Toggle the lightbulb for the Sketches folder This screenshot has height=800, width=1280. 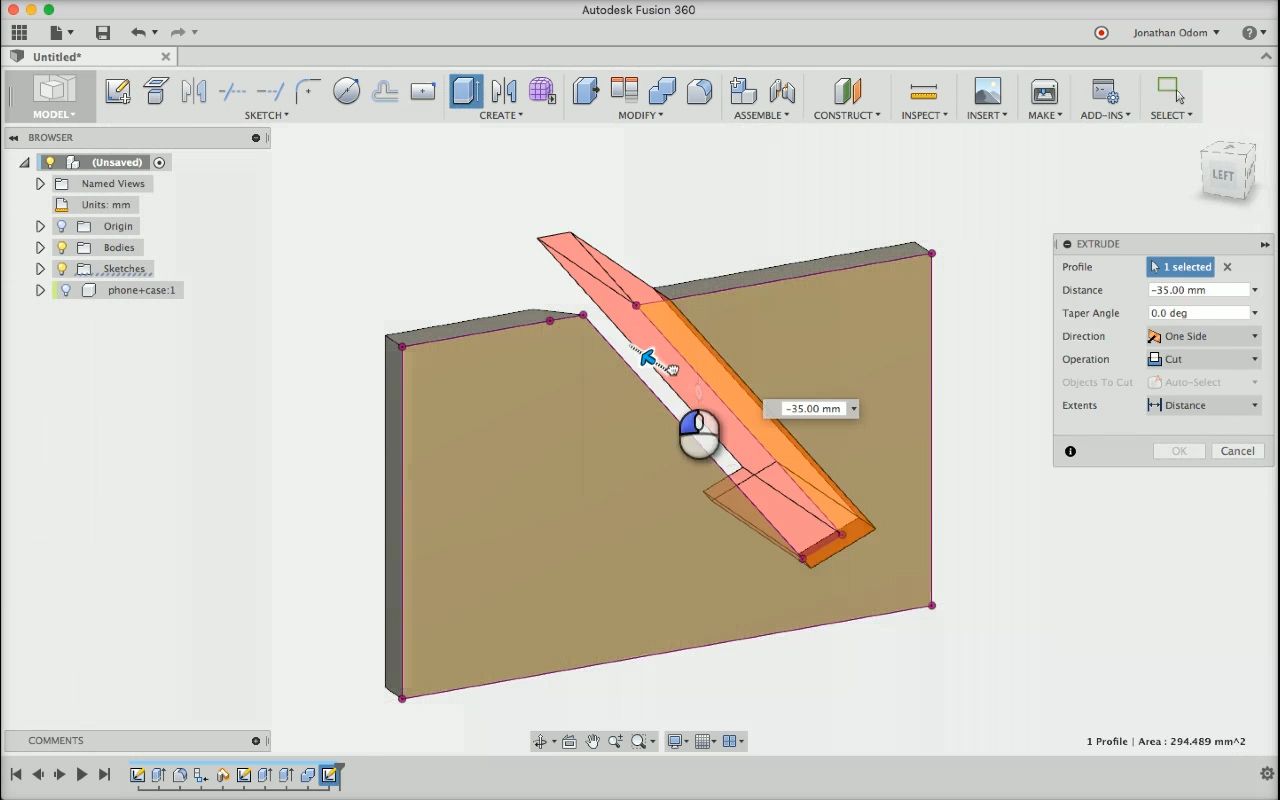[62, 268]
